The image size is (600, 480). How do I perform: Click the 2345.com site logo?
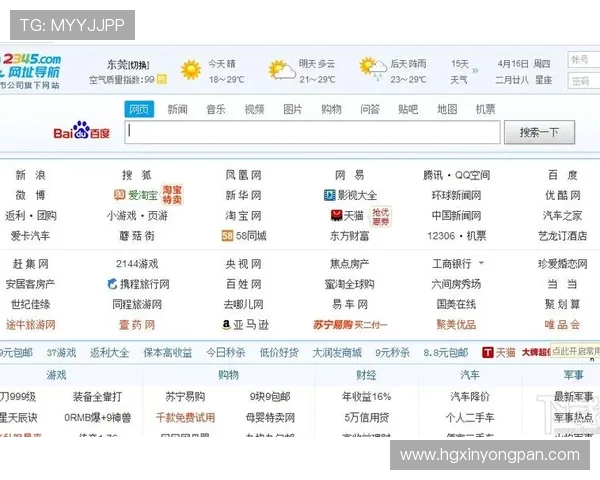31,66
